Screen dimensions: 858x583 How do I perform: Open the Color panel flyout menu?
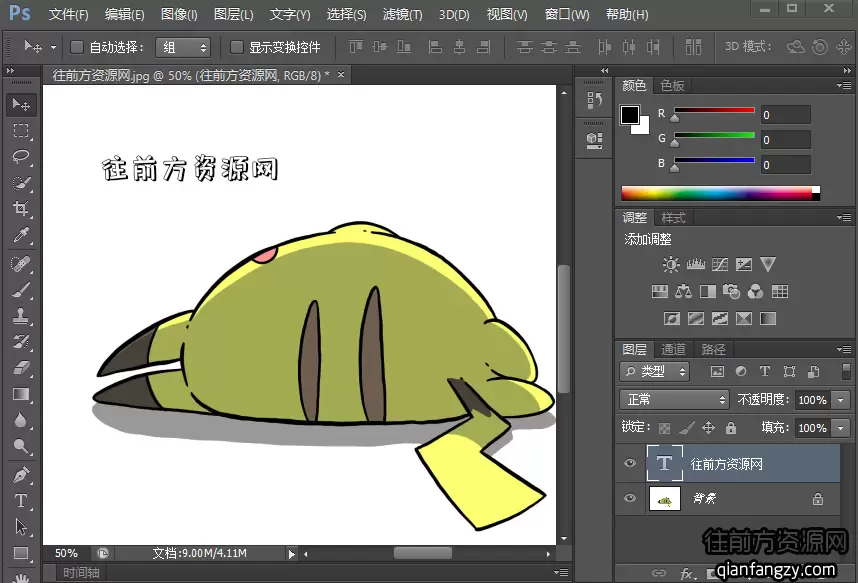click(844, 85)
